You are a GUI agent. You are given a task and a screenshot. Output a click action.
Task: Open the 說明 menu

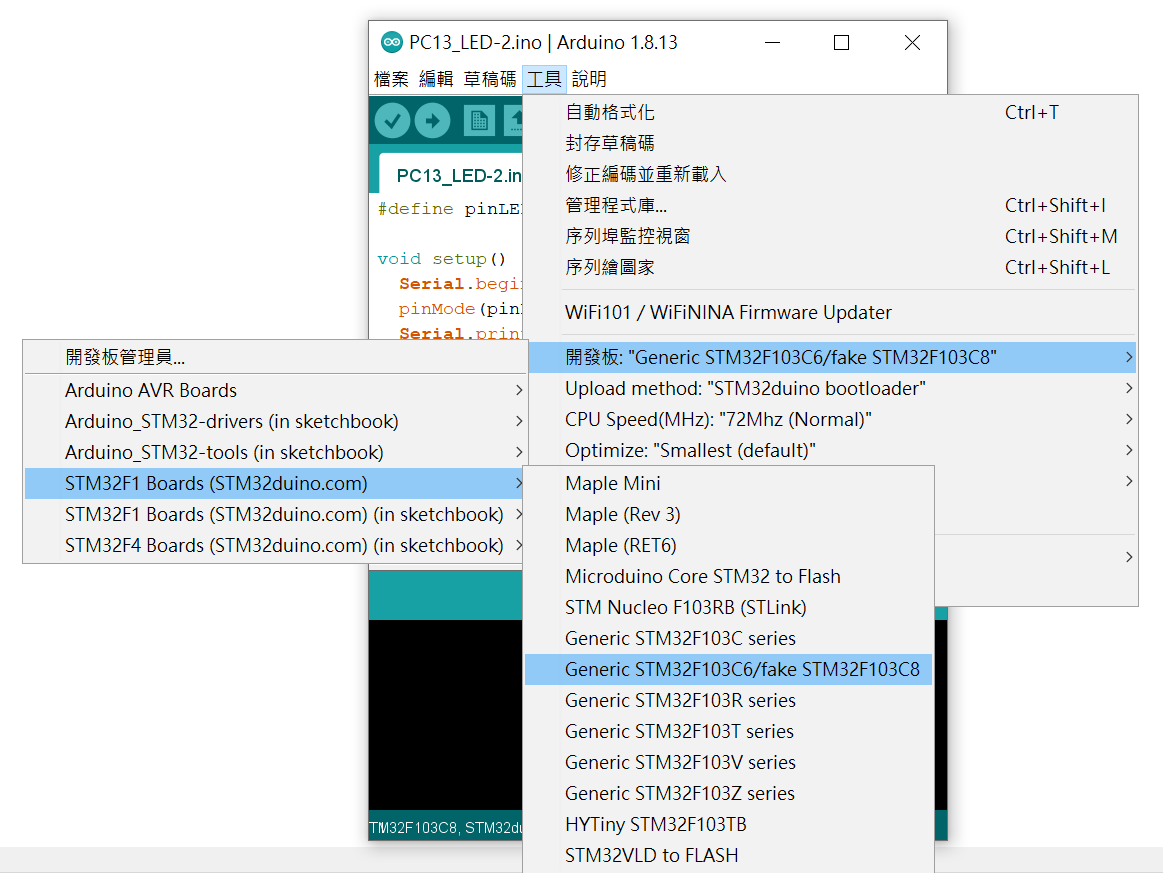[x=588, y=79]
